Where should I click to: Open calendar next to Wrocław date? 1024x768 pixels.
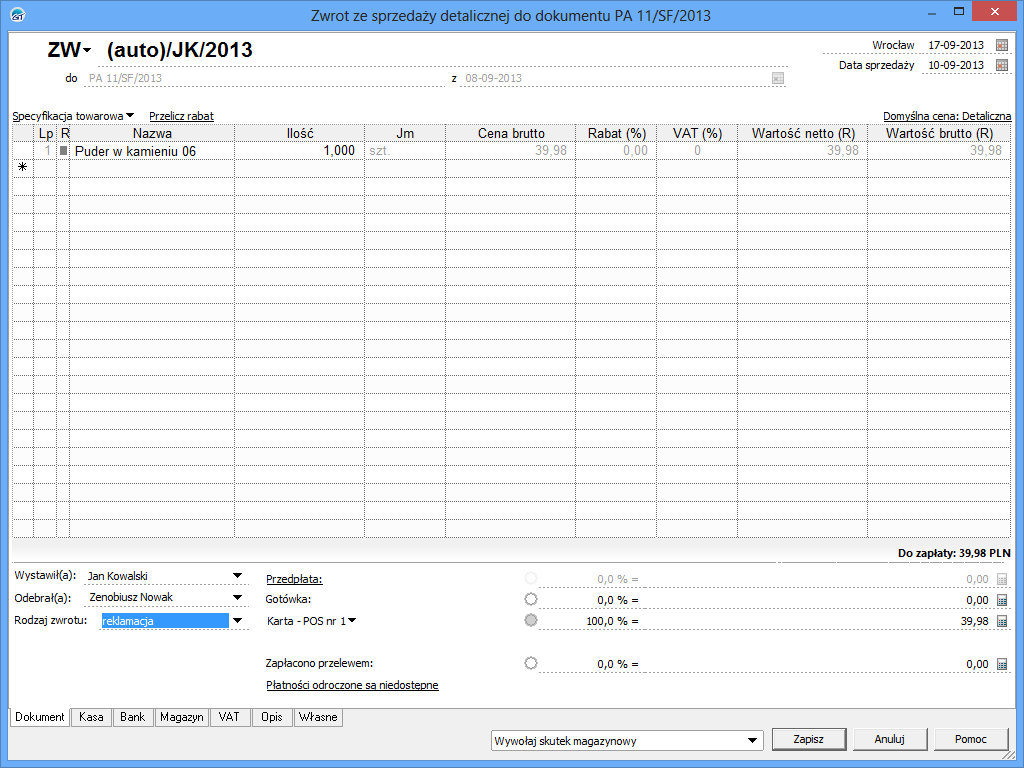[1002, 45]
